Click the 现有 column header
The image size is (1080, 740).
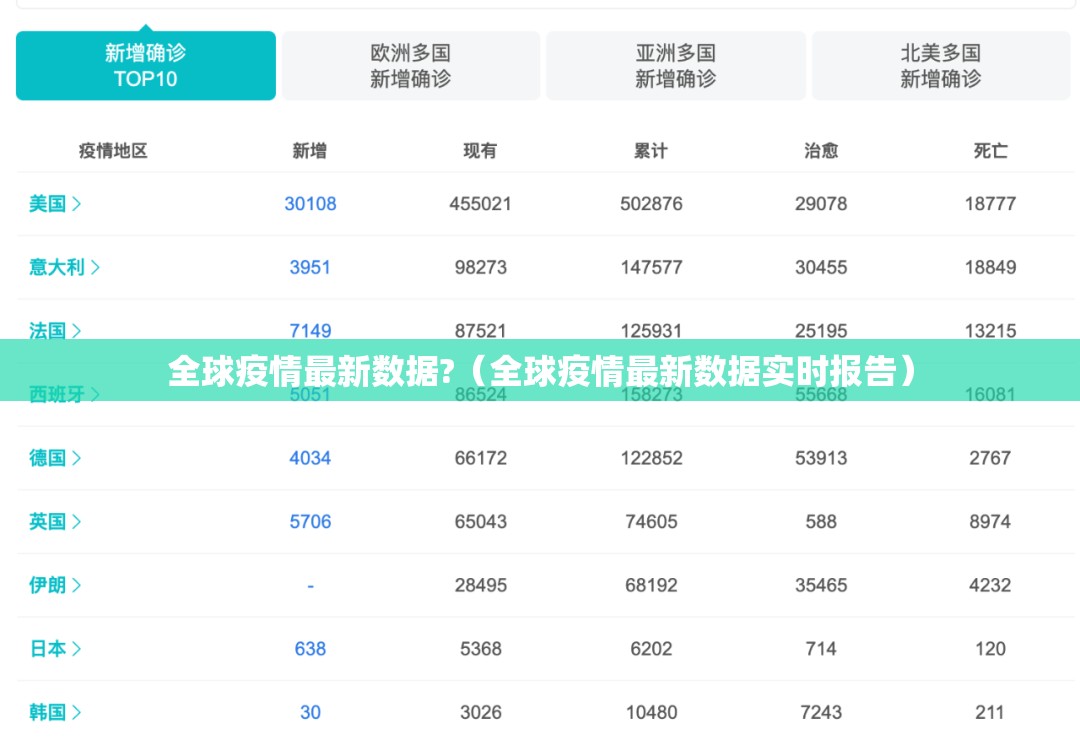[x=480, y=151]
